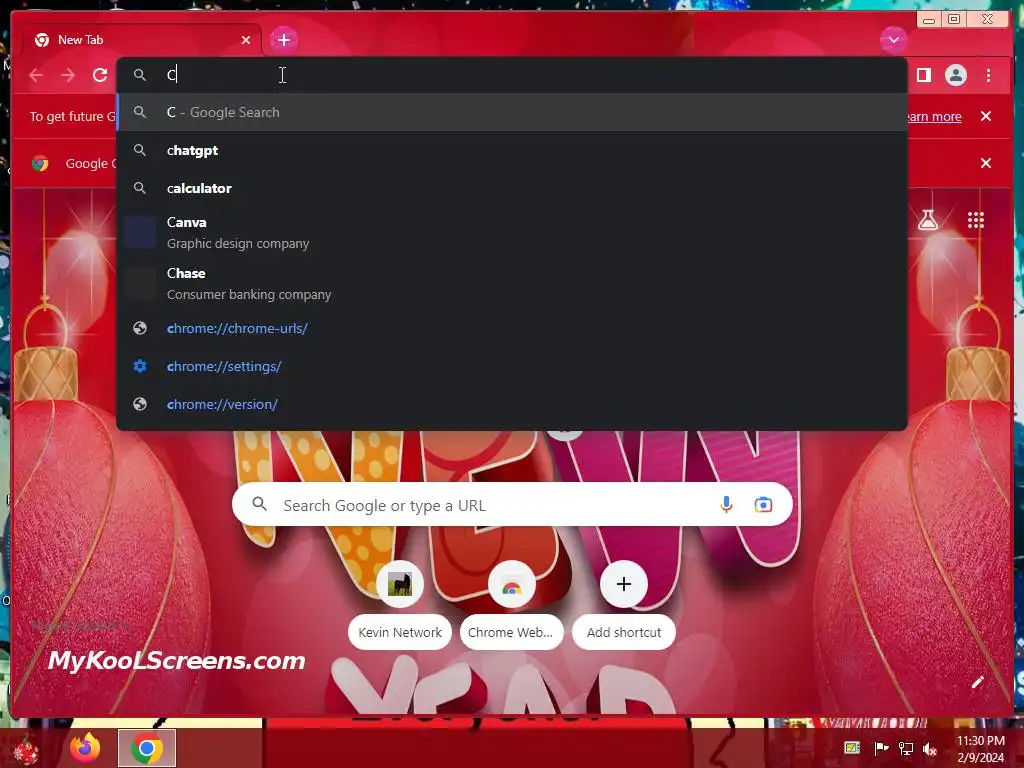Select the 'C - Google Search' suggestion
This screenshot has width=1024, height=768.
(x=512, y=112)
